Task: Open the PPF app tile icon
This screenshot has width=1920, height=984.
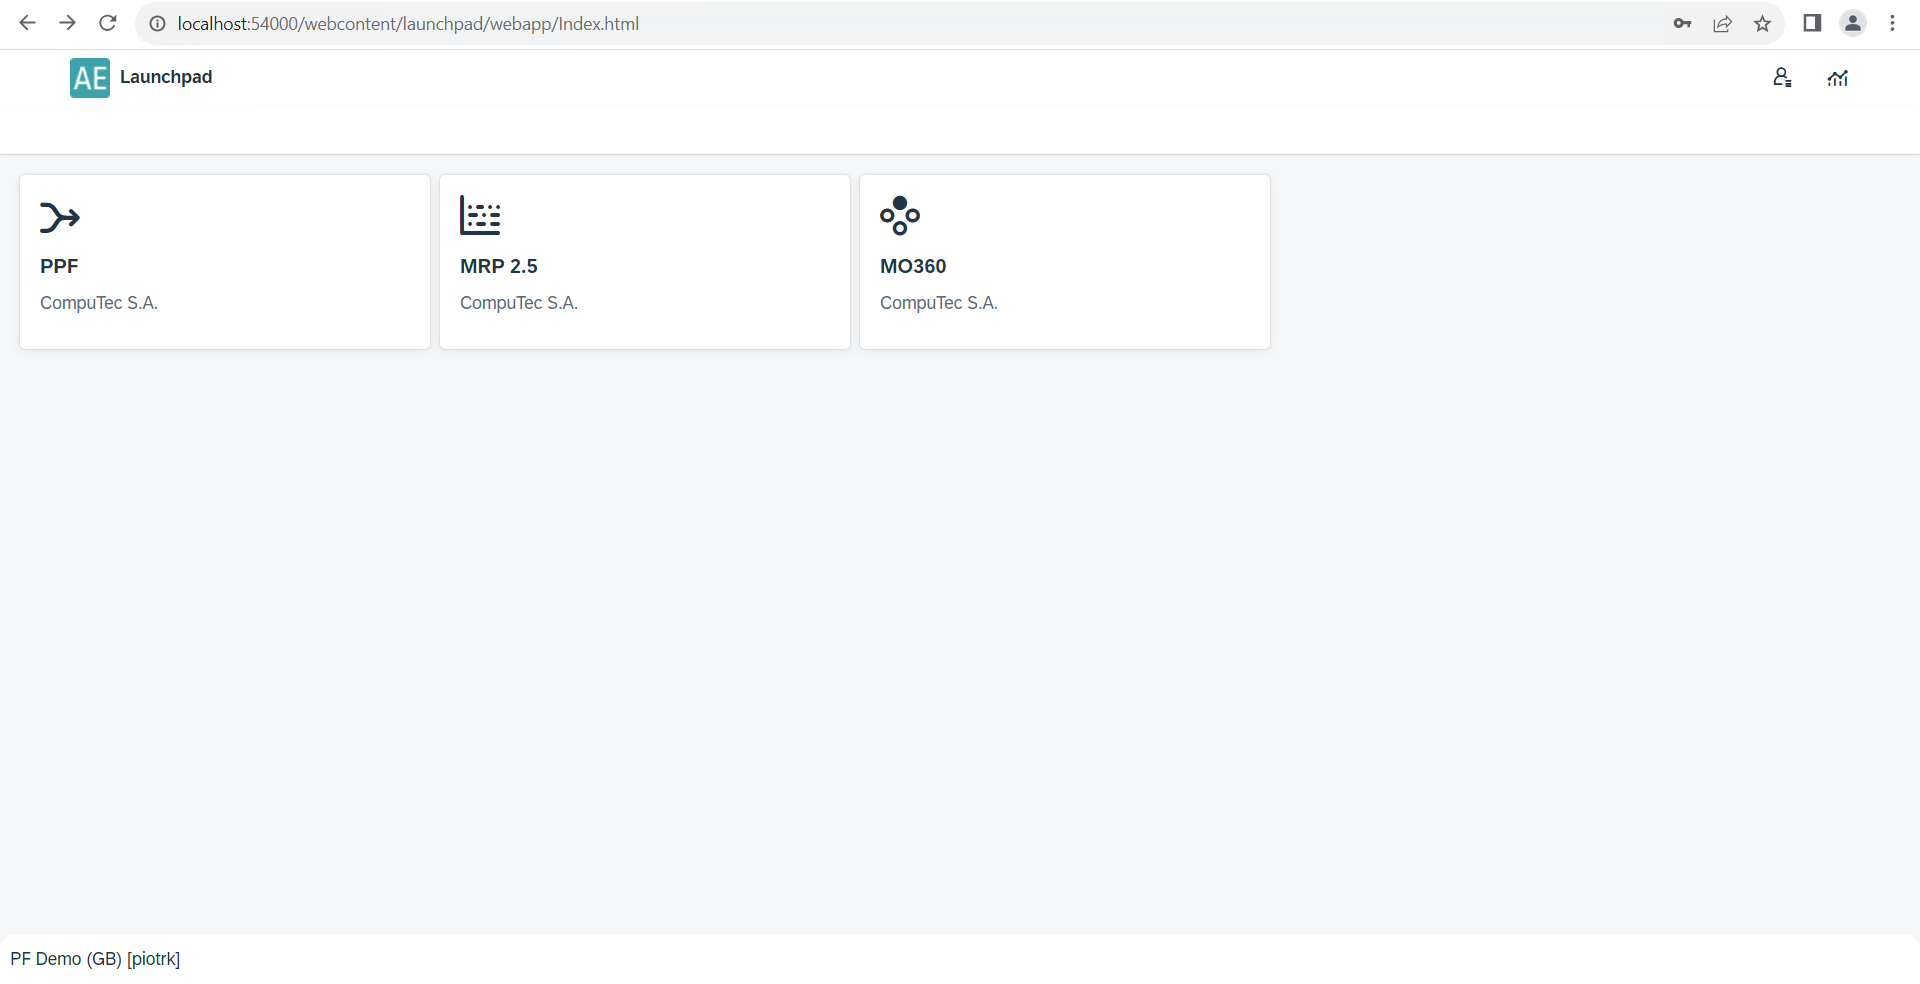Action: (x=60, y=217)
